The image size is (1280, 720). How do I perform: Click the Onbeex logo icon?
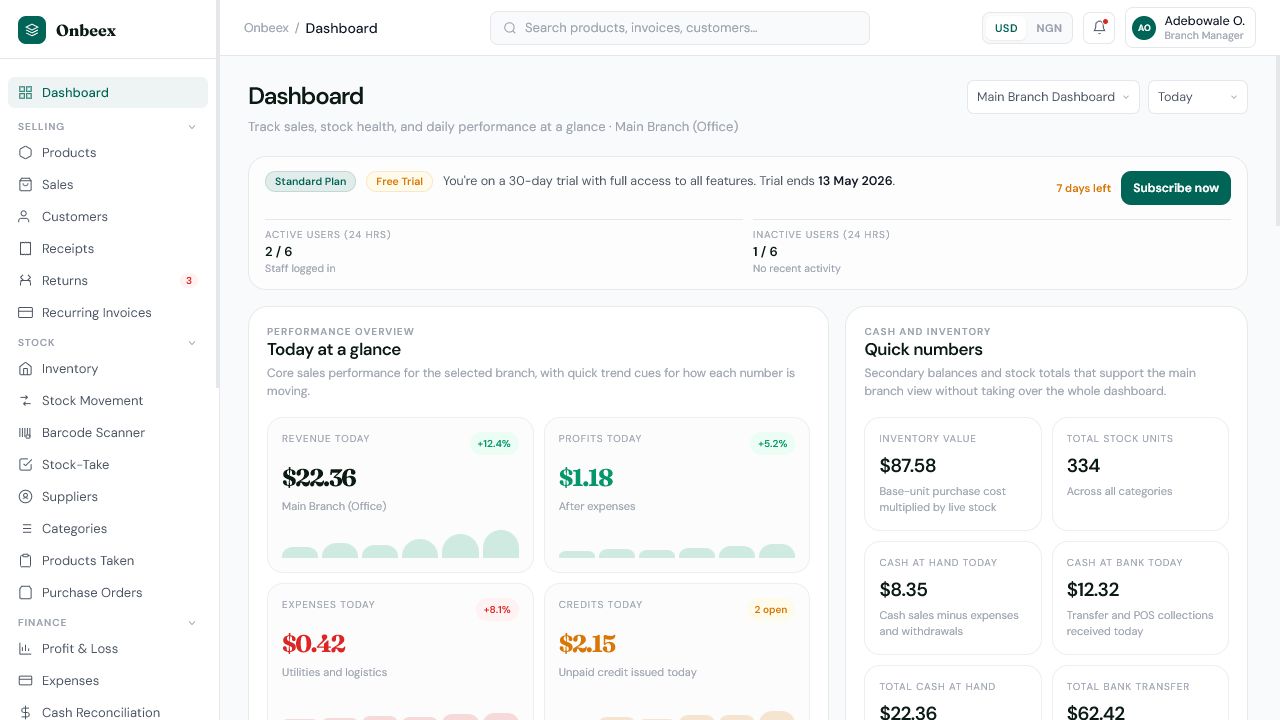tap(32, 30)
